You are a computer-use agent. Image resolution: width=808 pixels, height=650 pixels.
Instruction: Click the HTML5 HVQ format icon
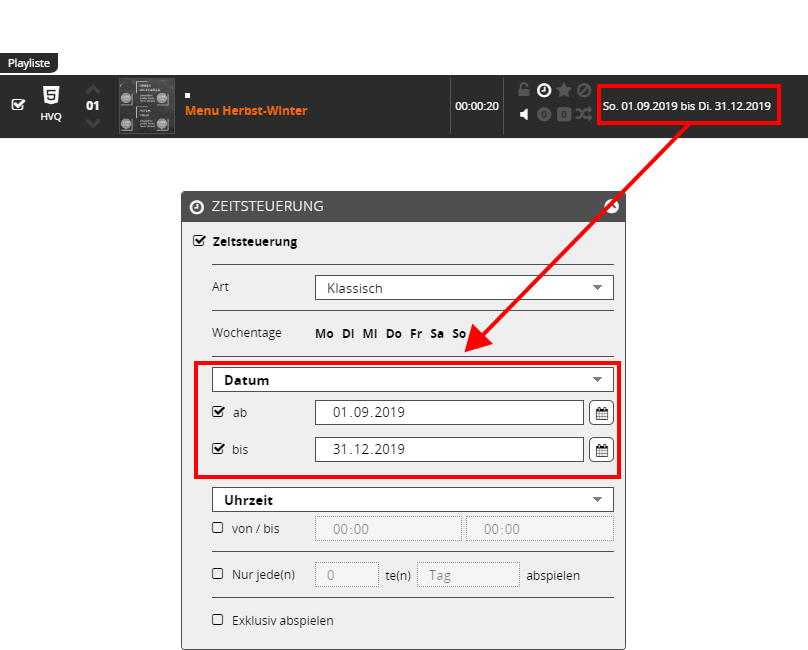tap(51, 102)
